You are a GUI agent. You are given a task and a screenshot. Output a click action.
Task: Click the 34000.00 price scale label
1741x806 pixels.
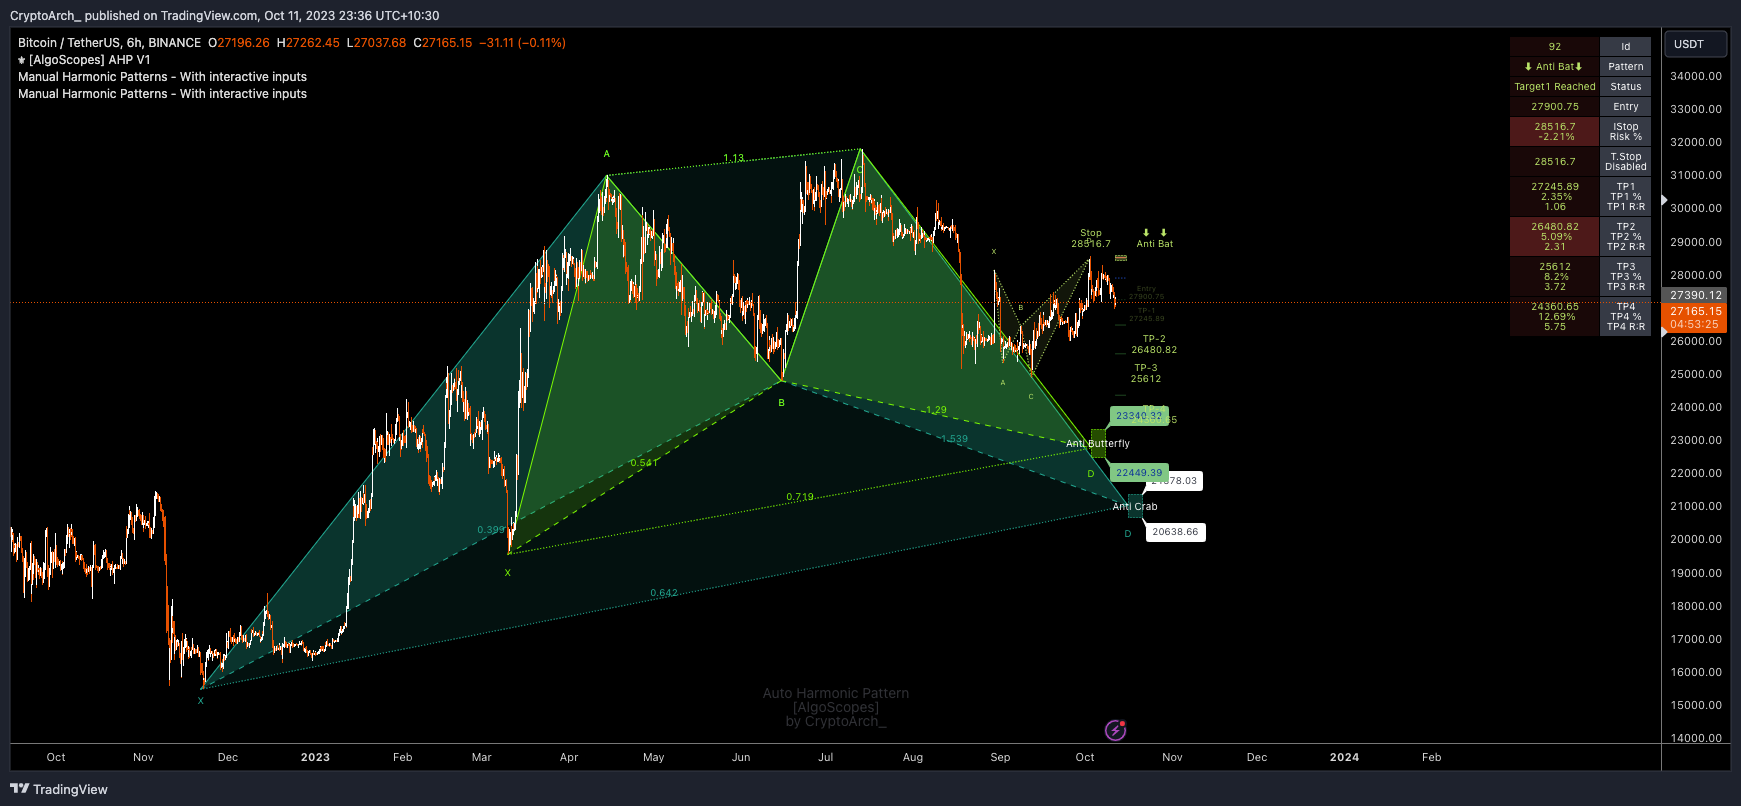(1696, 76)
